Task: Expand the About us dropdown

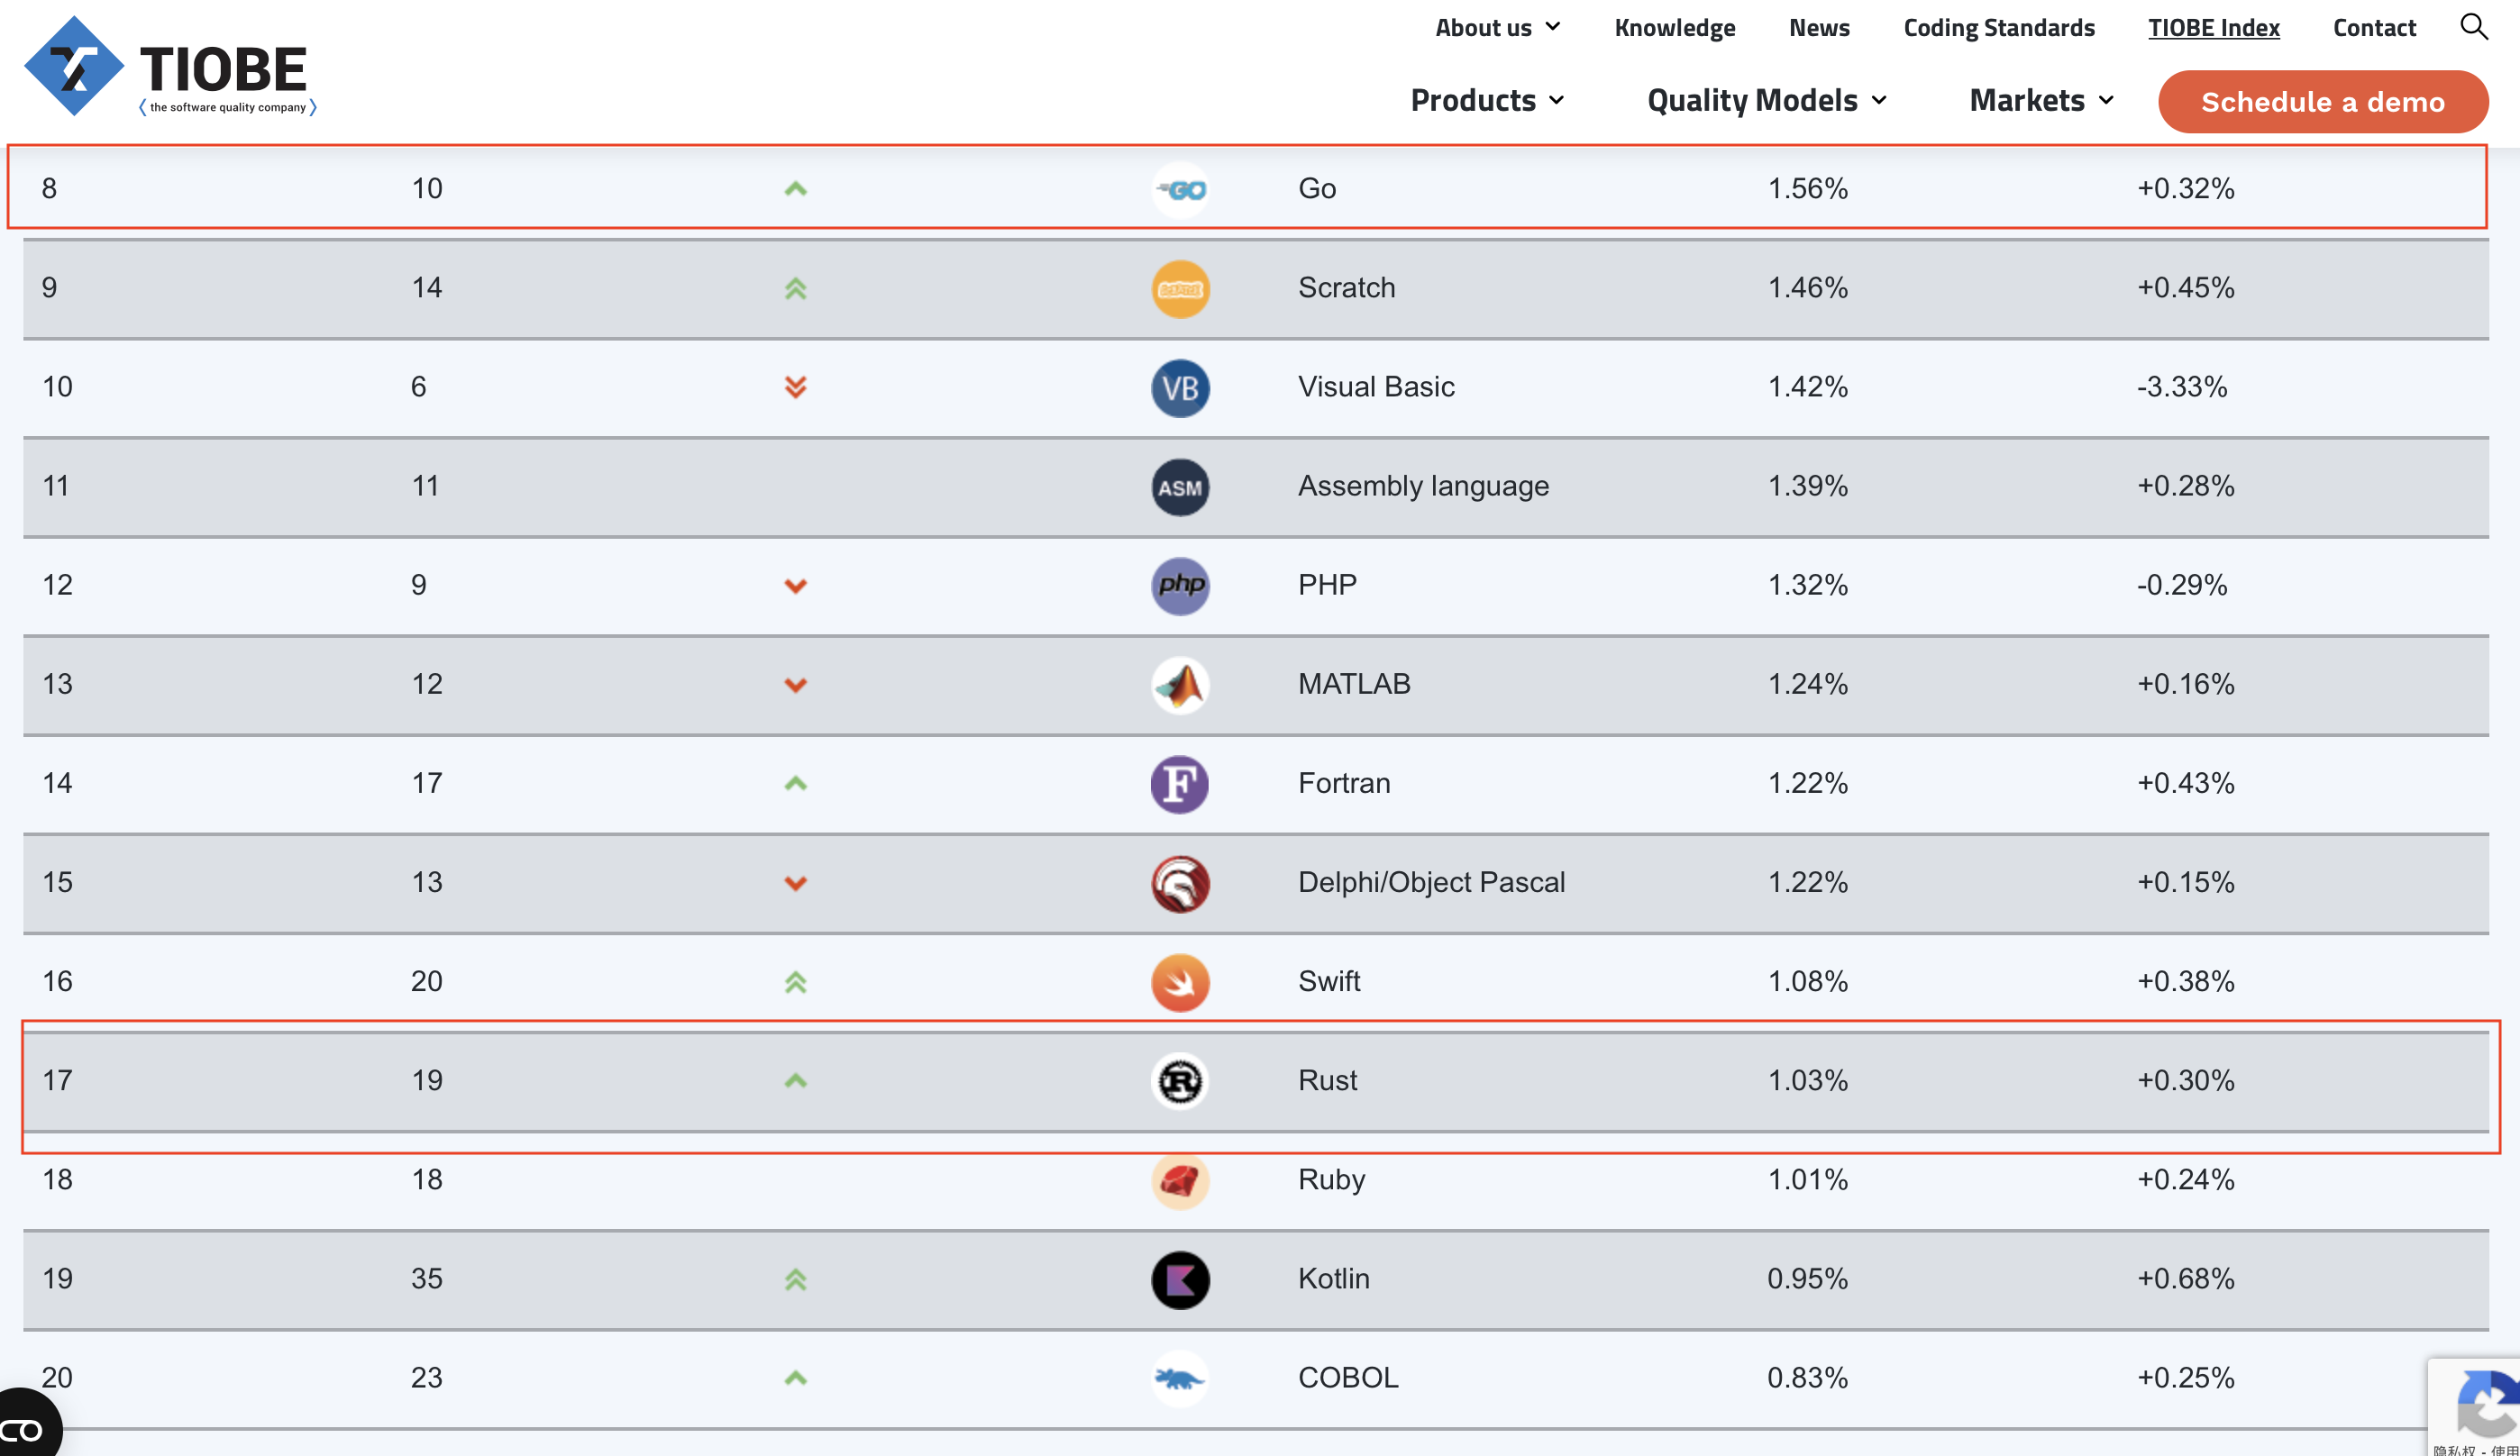Action: pos(1497,28)
